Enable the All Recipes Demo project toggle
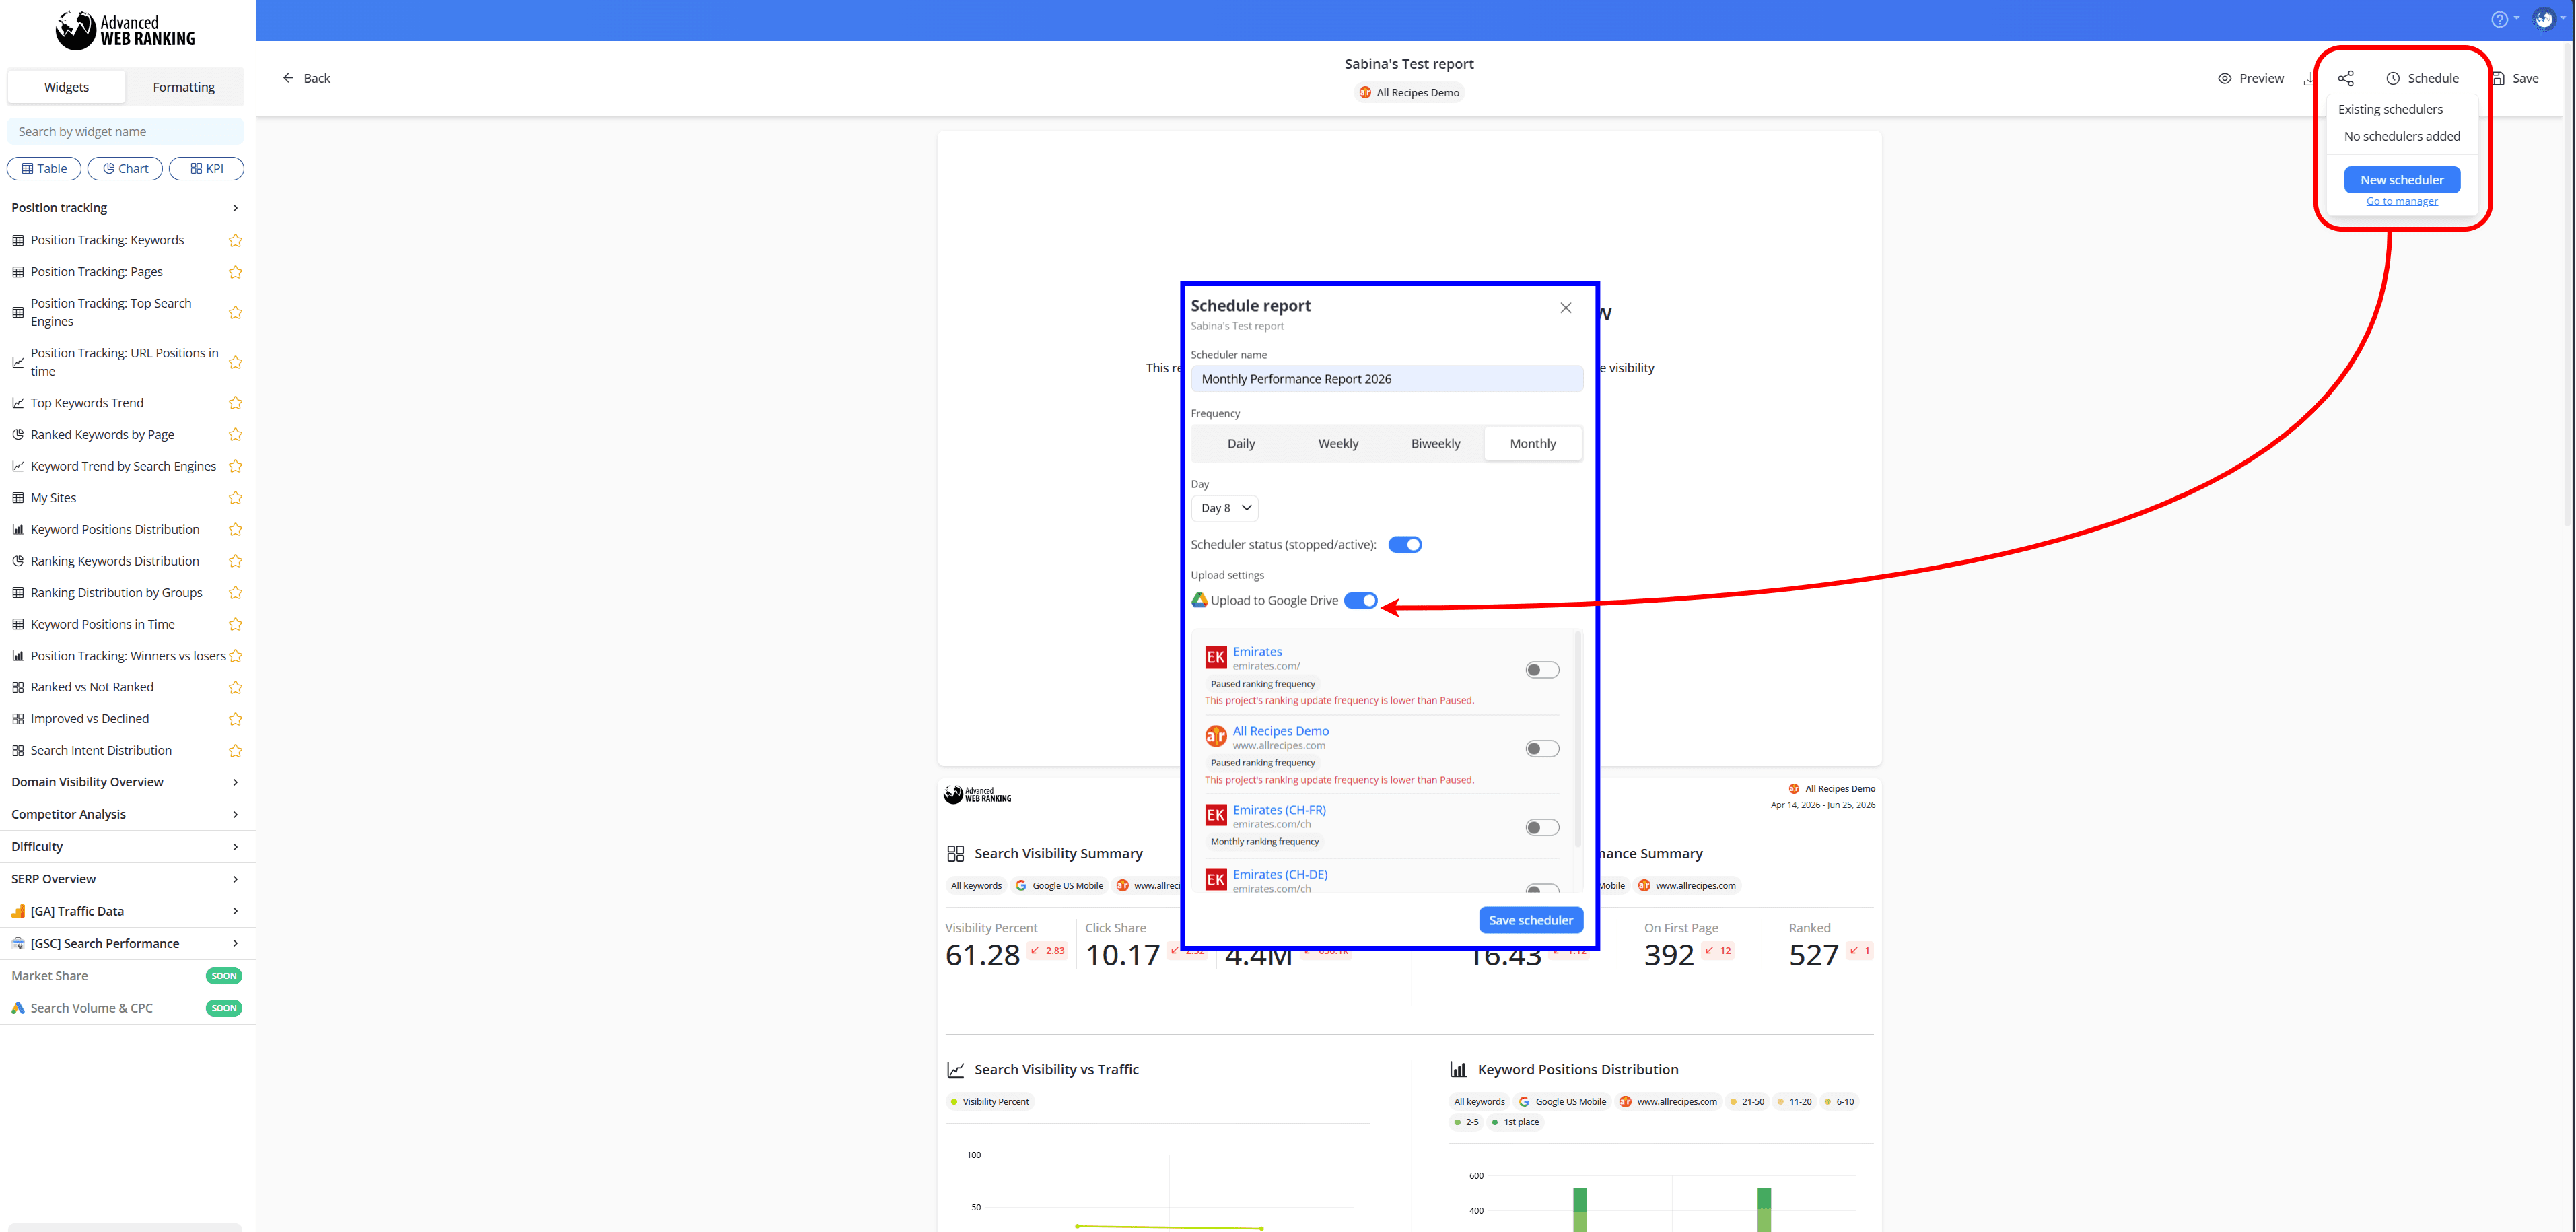2576x1232 pixels. 1542,749
